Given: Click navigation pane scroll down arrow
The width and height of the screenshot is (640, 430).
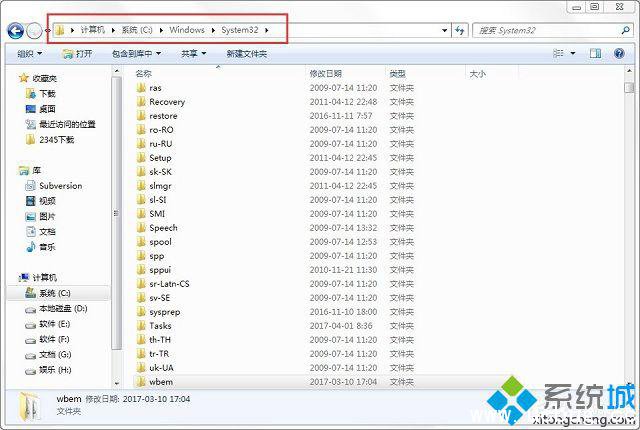Looking at the screenshot, I should pos(117,383).
